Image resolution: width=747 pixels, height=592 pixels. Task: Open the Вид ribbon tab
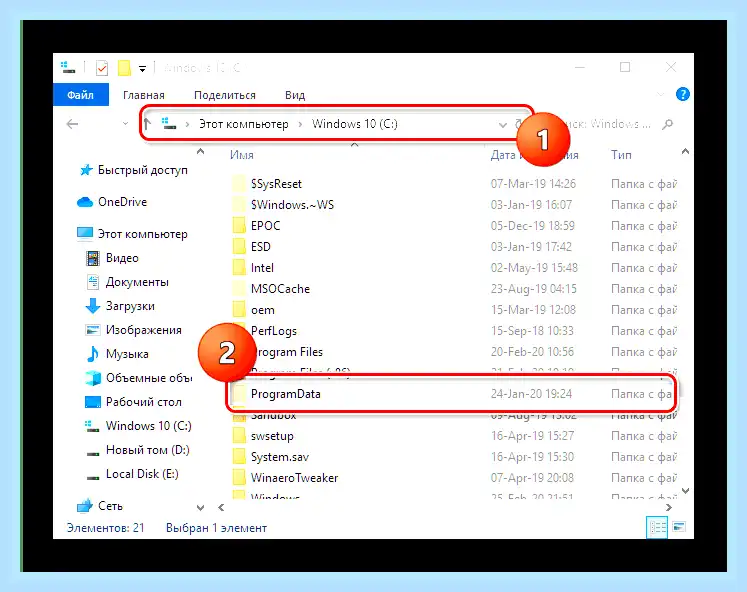(x=295, y=95)
